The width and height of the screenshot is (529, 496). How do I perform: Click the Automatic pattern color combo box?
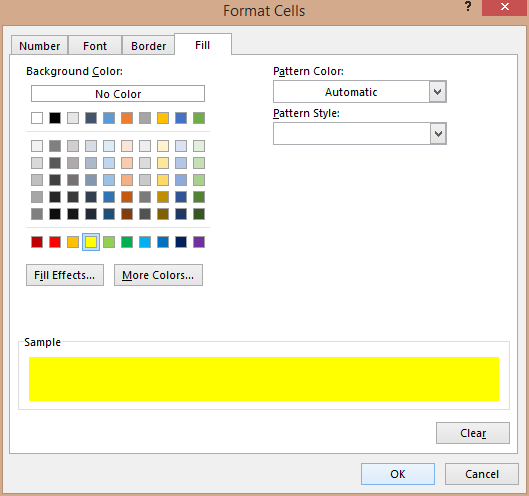pyautogui.click(x=360, y=91)
